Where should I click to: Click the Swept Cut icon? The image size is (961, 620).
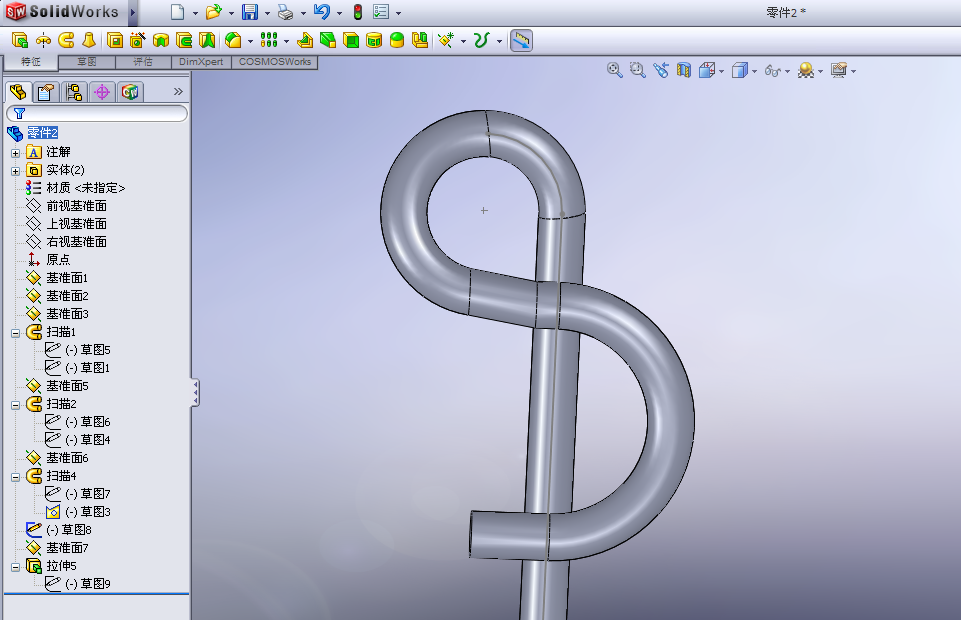click(x=184, y=40)
